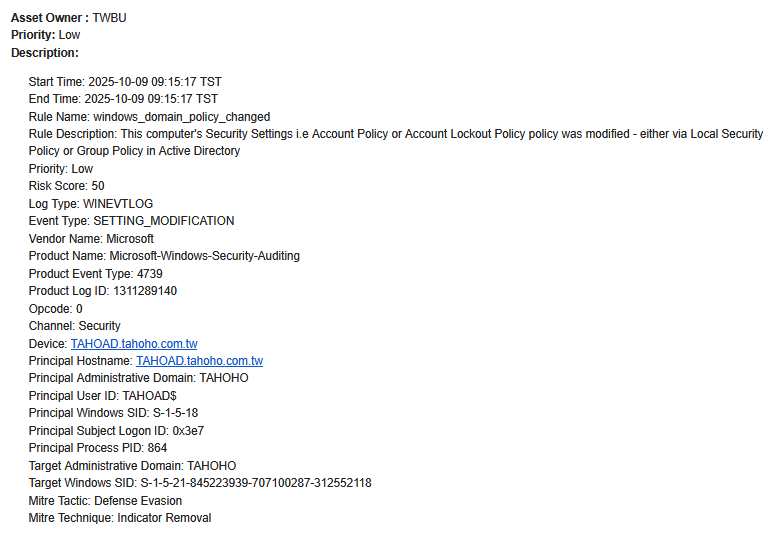This screenshot has height=540, width=782.
Task: Click the End Time line
Action: coord(123,99)
